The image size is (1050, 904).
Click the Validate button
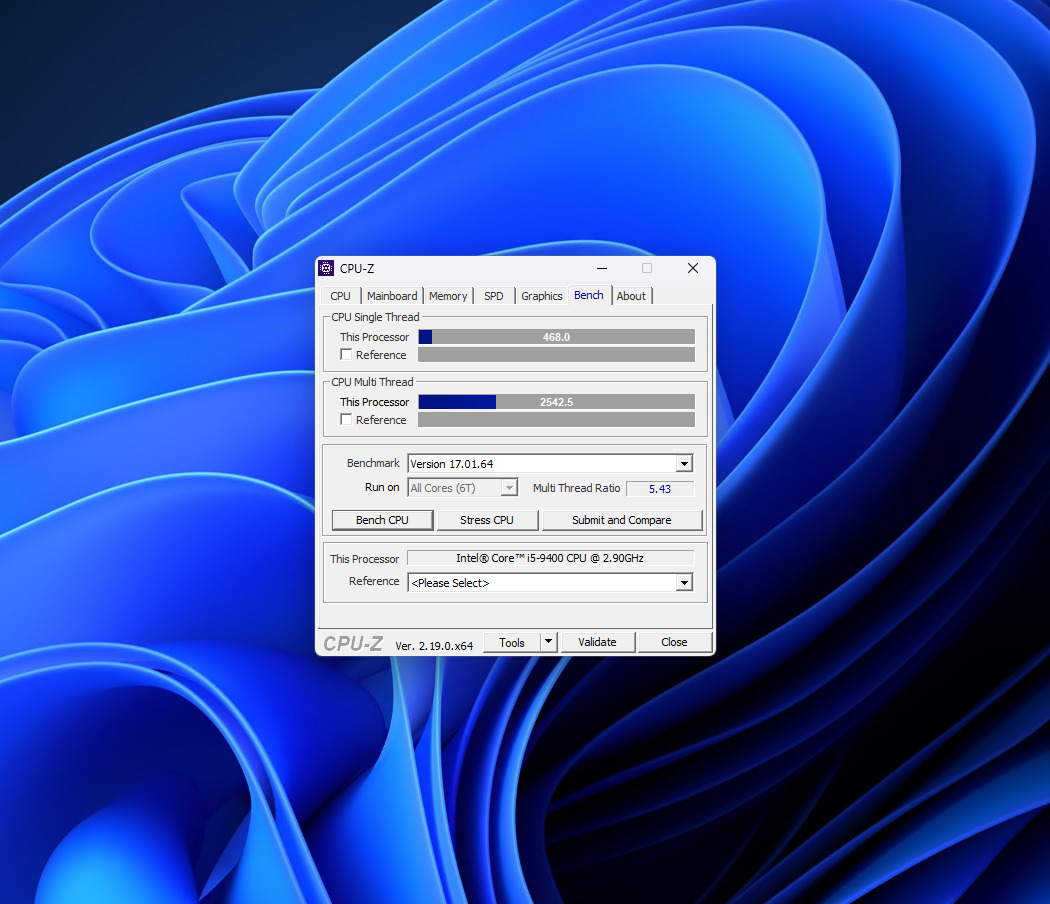tap(597, 642)
